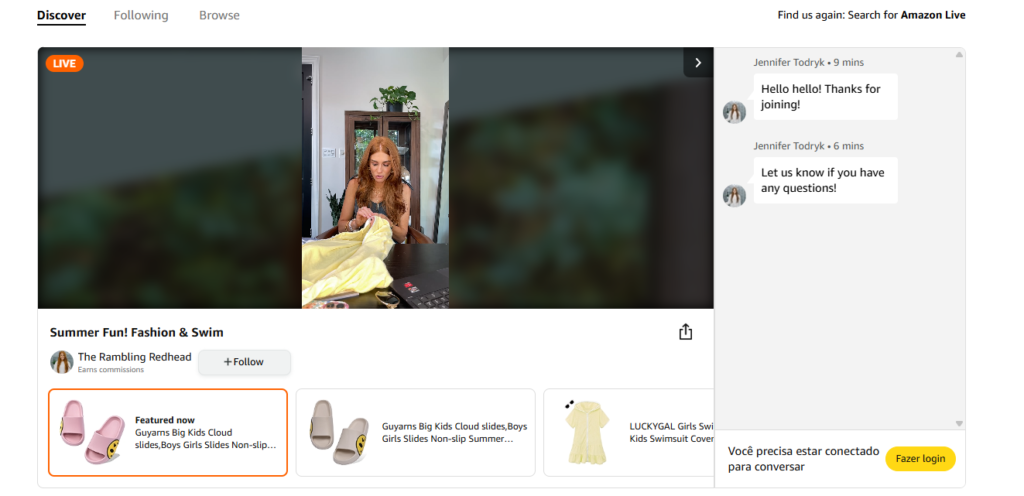1024x496 pixels.
Task: Click the orange LIVE badge
Action: (64, 64)
